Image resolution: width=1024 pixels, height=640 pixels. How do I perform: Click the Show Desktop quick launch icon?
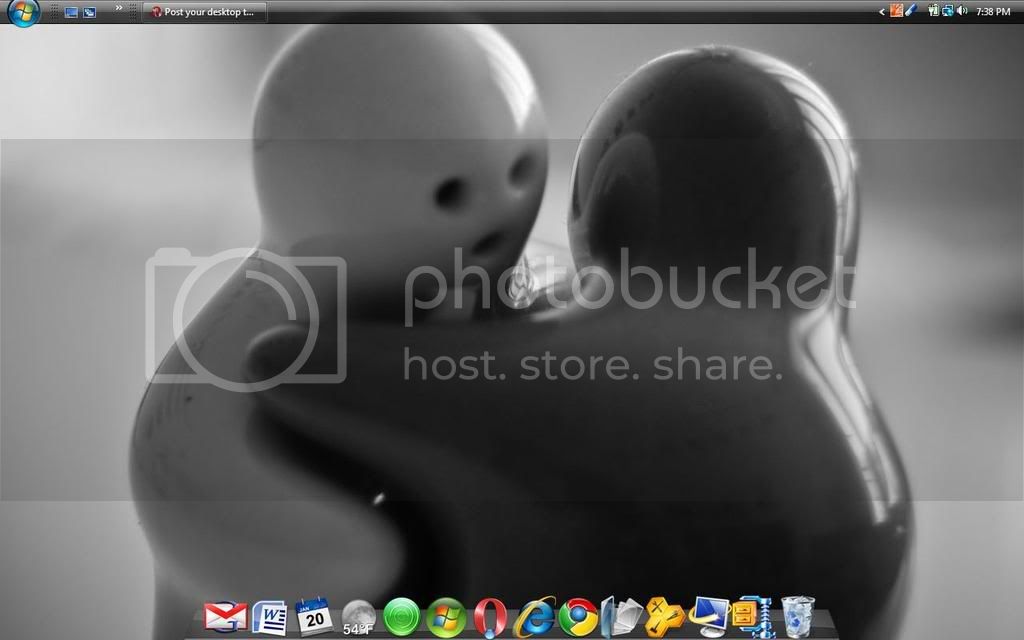click(x=71, y=12)
